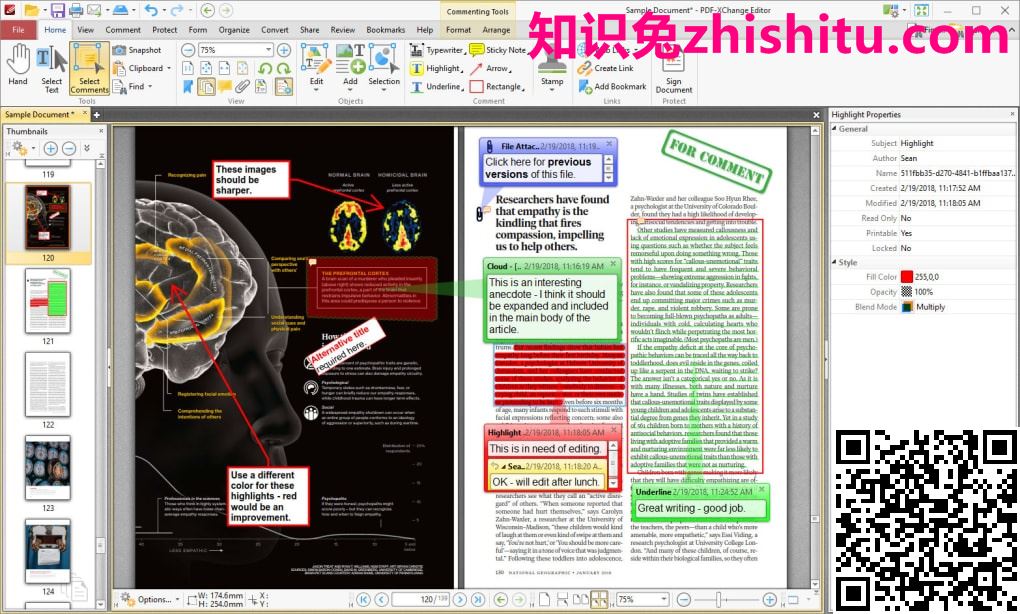Jump to first page in status bar
Image resolution: width=1020 pixels, height=614 pixels.
(364, 600)
